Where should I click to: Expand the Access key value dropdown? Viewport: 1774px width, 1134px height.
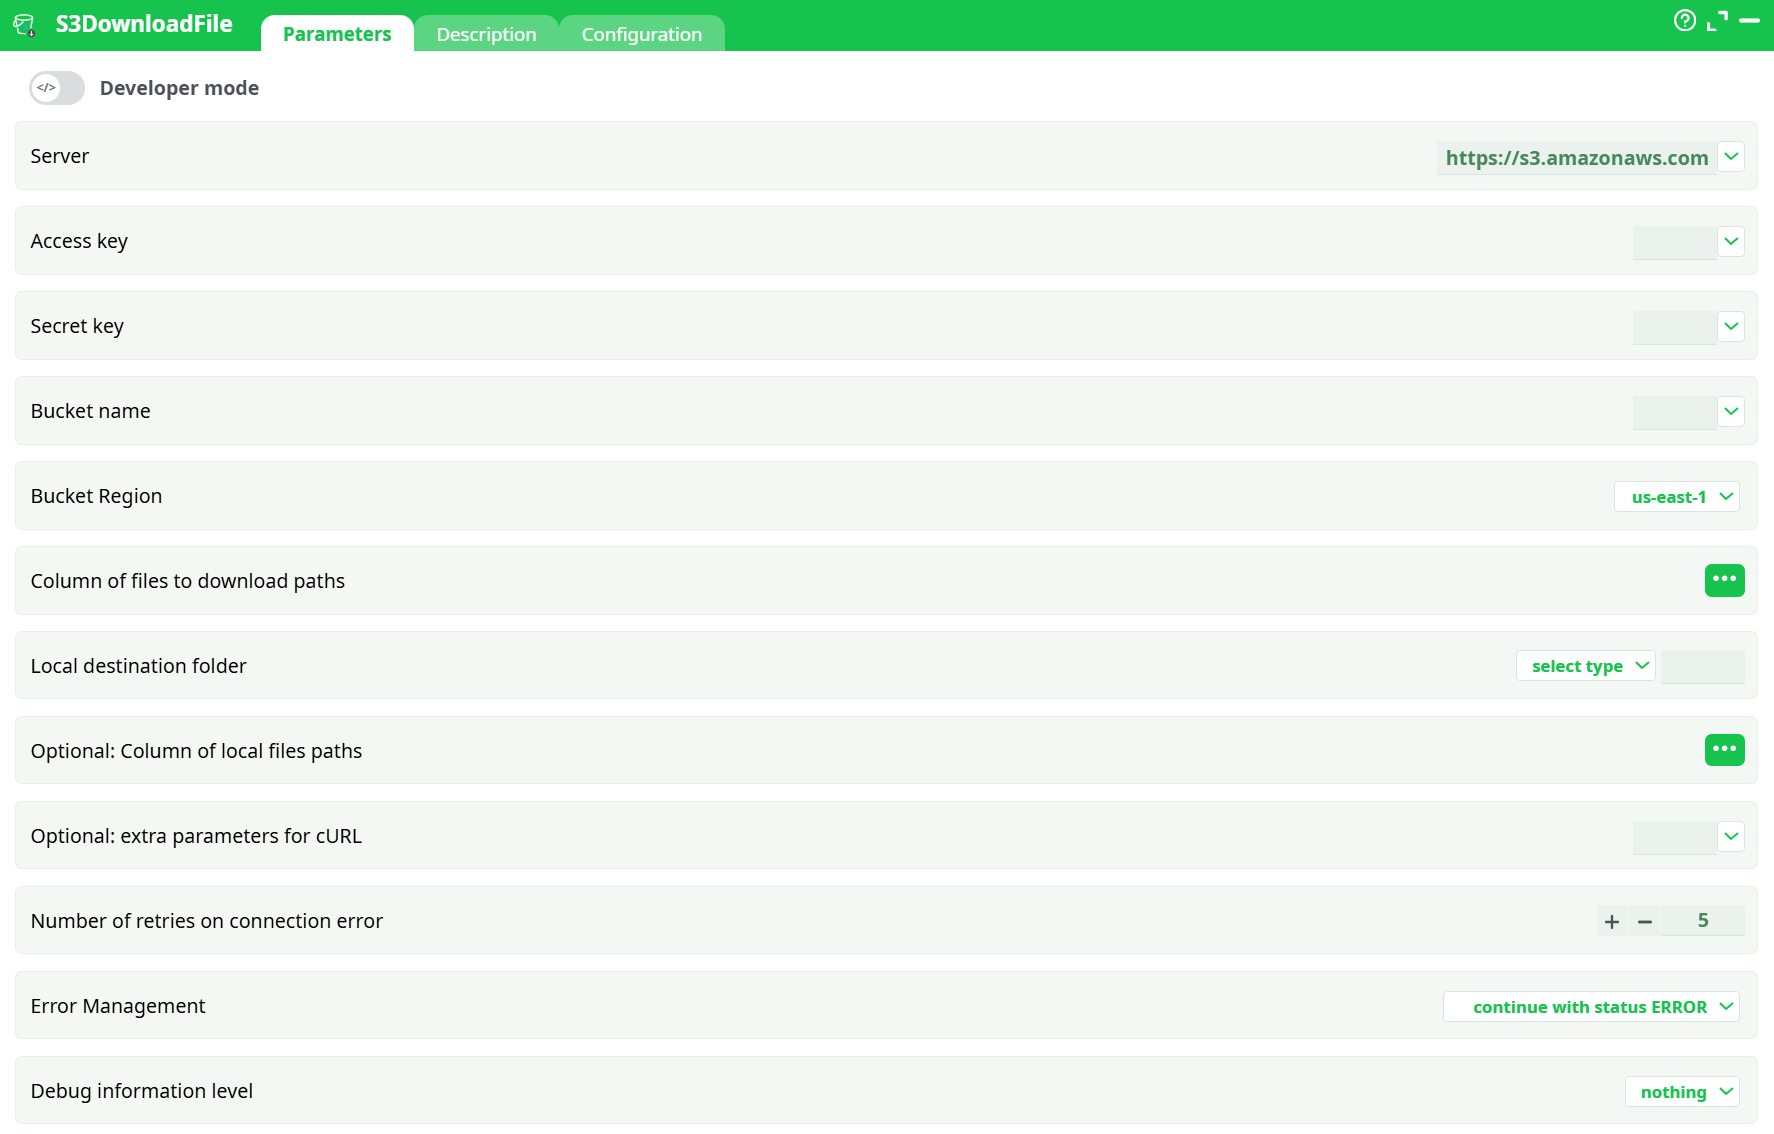point(1731,242)
